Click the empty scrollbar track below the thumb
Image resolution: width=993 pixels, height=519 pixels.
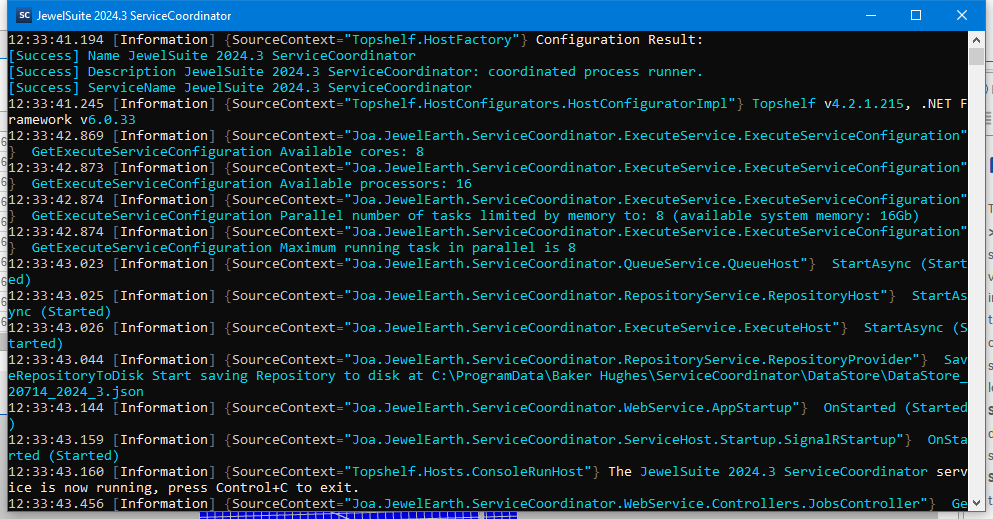pyautogui.click(x=976, y=300)
